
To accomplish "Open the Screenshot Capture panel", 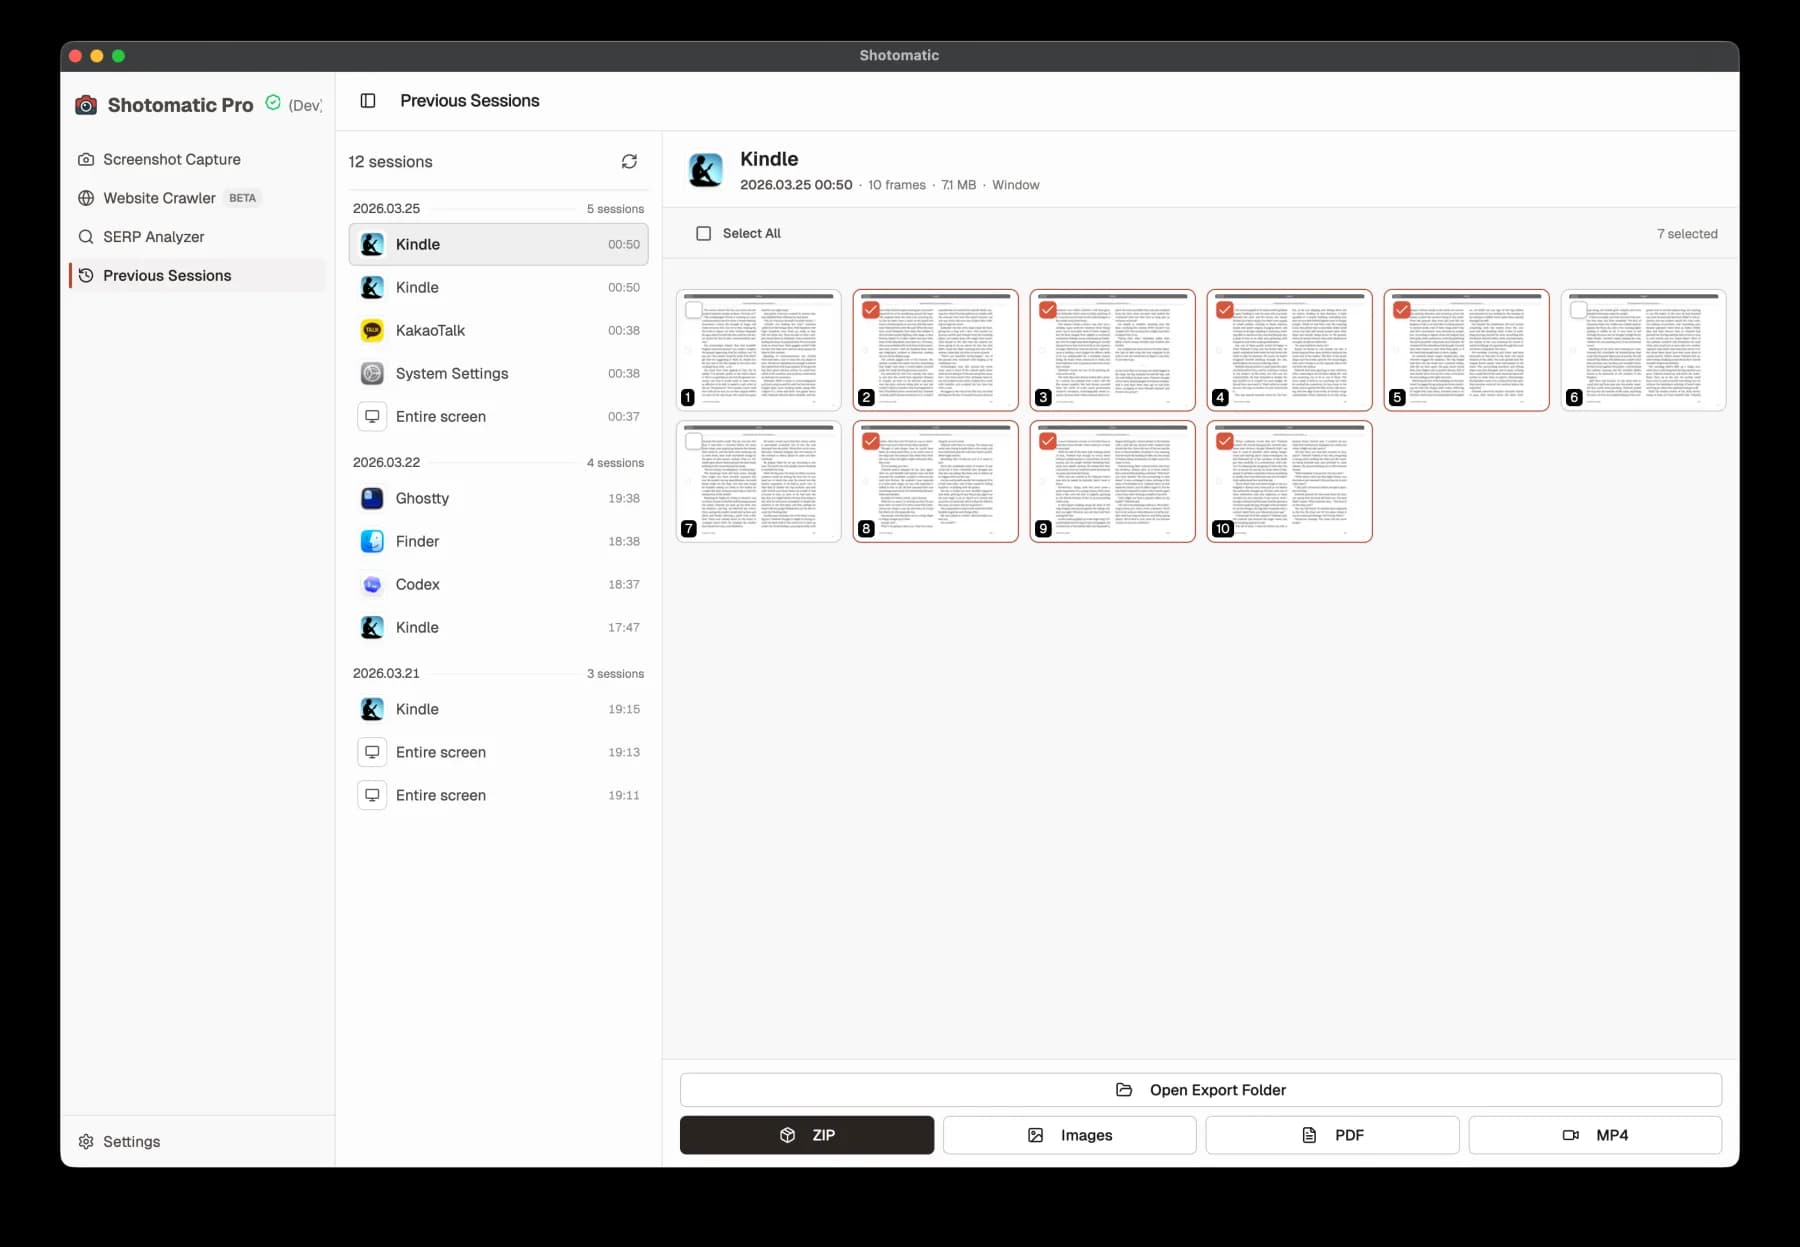I will tap(170, 159).
